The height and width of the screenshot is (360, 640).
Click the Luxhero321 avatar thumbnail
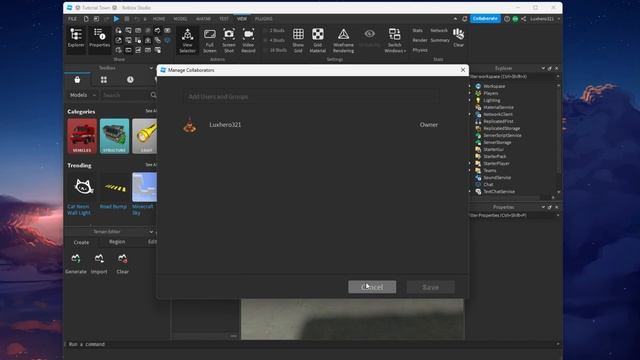tap(189, 125)
